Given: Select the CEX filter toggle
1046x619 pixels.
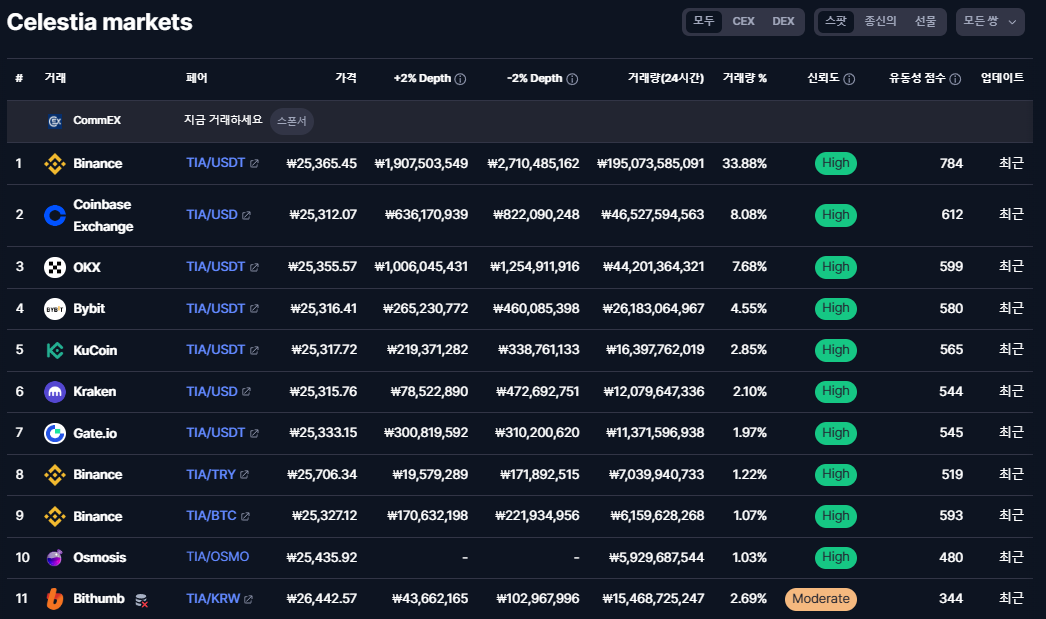Looking at the screenshot, I should click(743, 21).
